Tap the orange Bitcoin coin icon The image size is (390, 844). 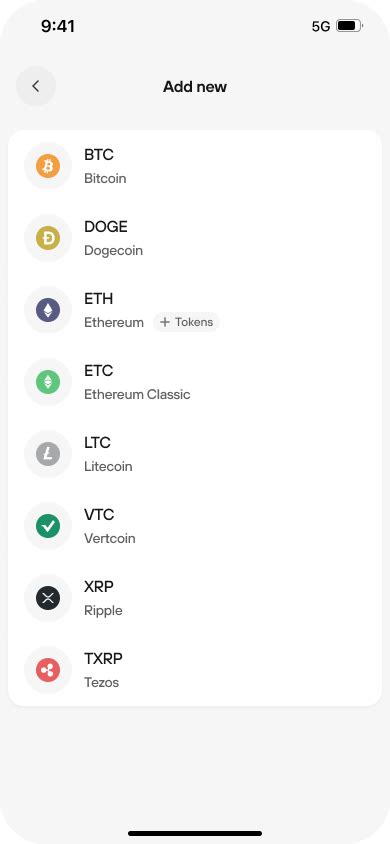coord(48,166)
